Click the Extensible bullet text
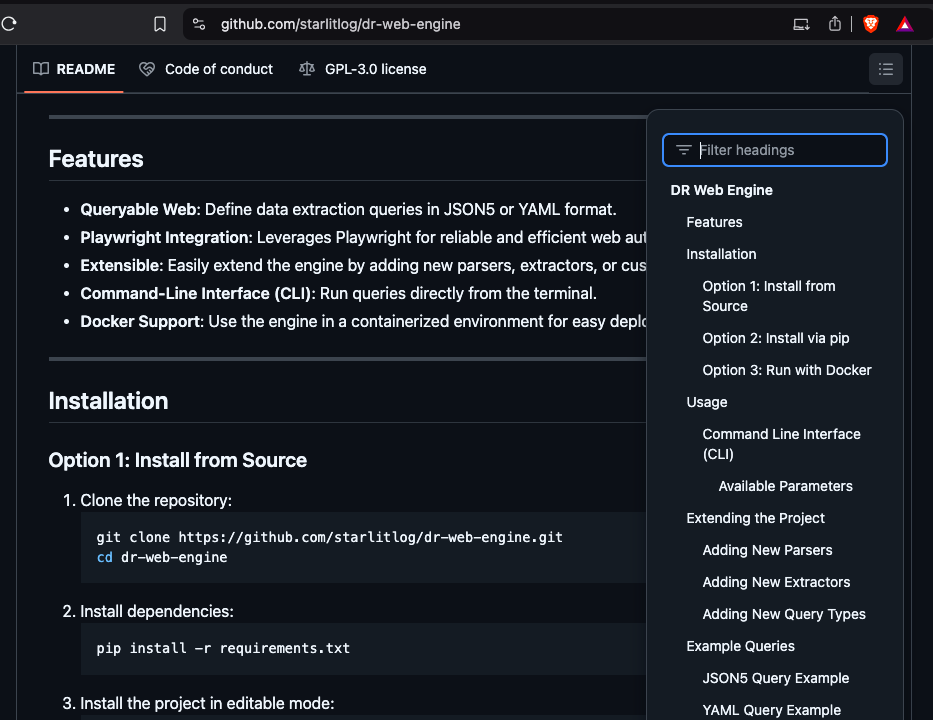The image size is (933, 720). point(363,265)
